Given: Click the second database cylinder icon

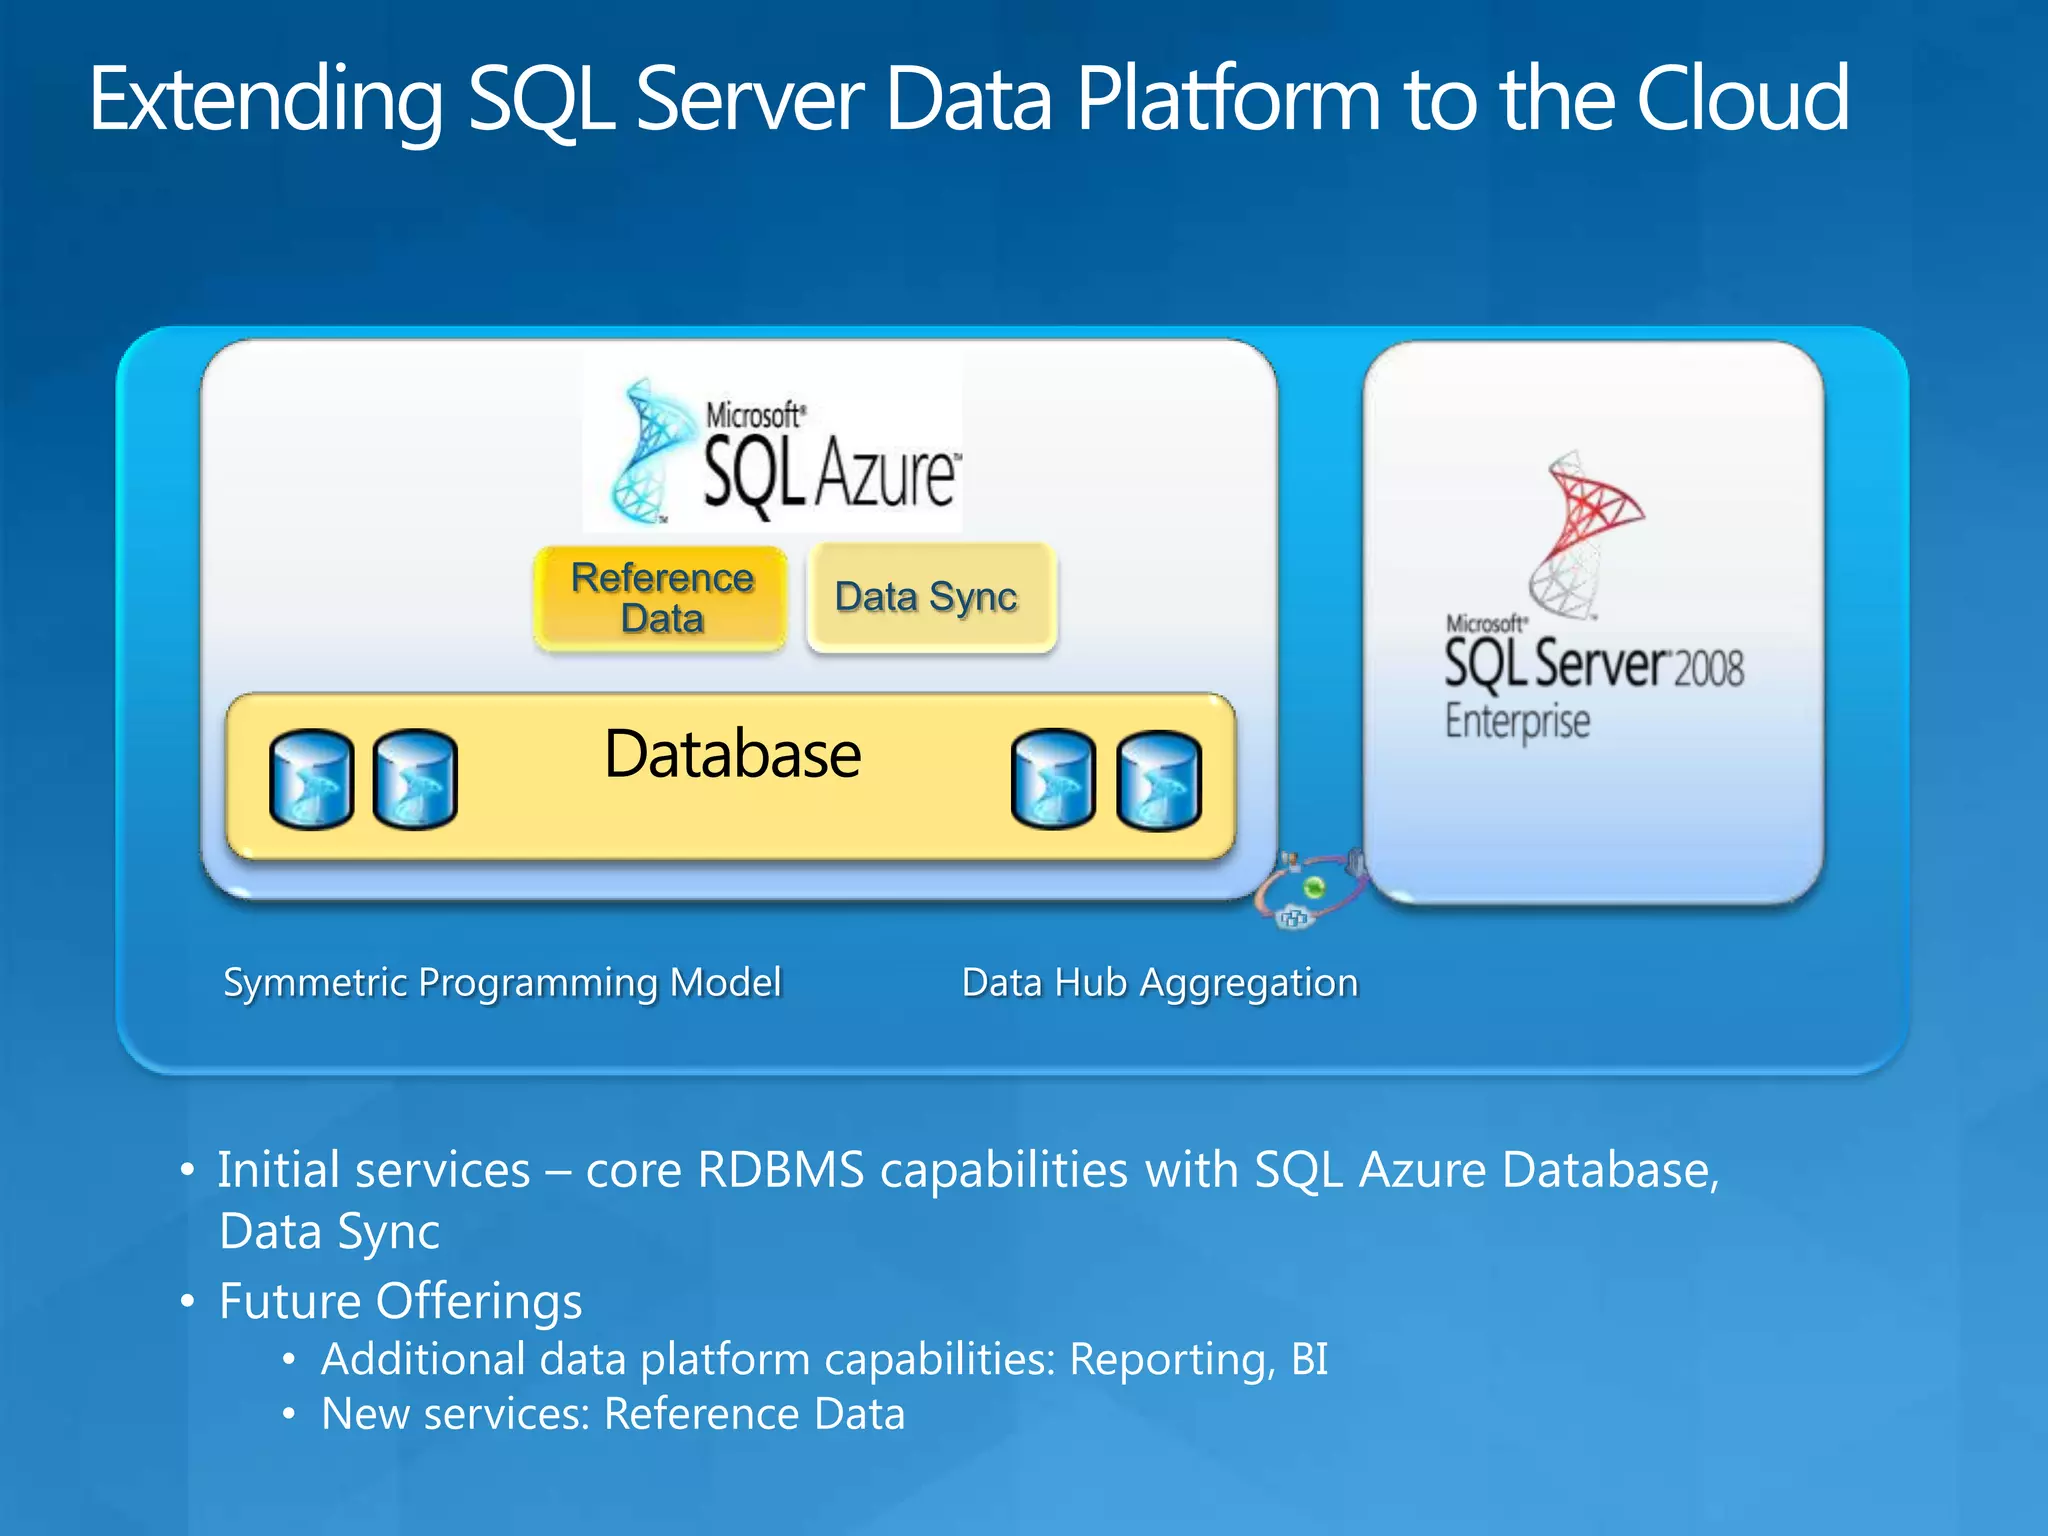Looking at the screenshot, I should 415,780.
